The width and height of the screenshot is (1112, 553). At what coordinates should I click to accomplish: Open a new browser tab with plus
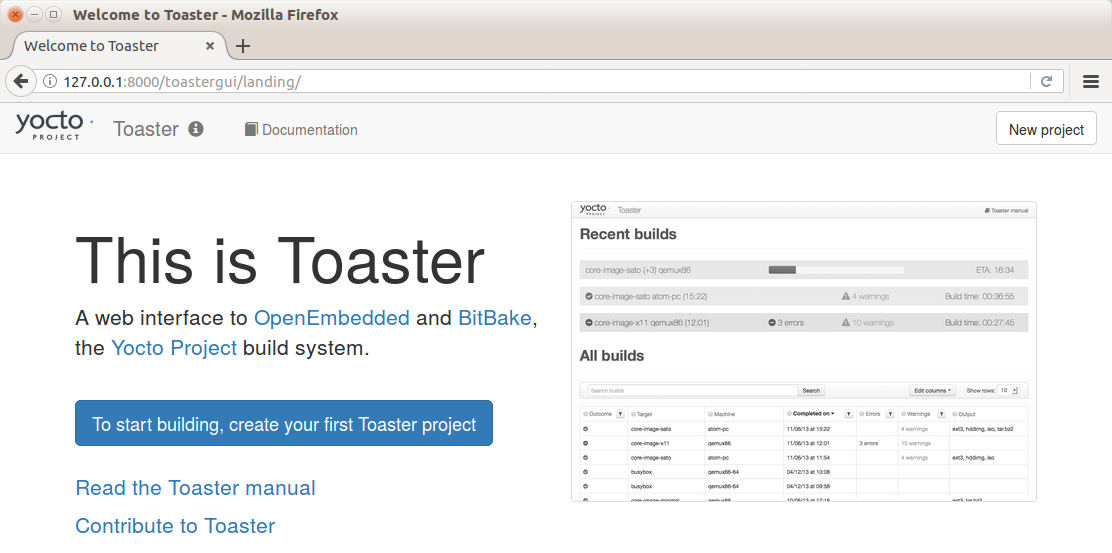click(x=243, y=47)
